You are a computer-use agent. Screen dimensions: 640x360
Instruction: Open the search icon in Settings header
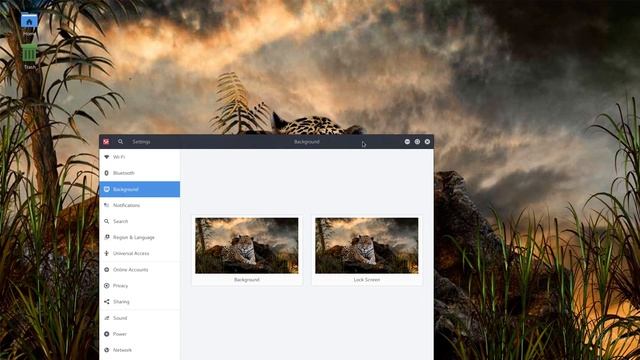(x=120, y=142)
